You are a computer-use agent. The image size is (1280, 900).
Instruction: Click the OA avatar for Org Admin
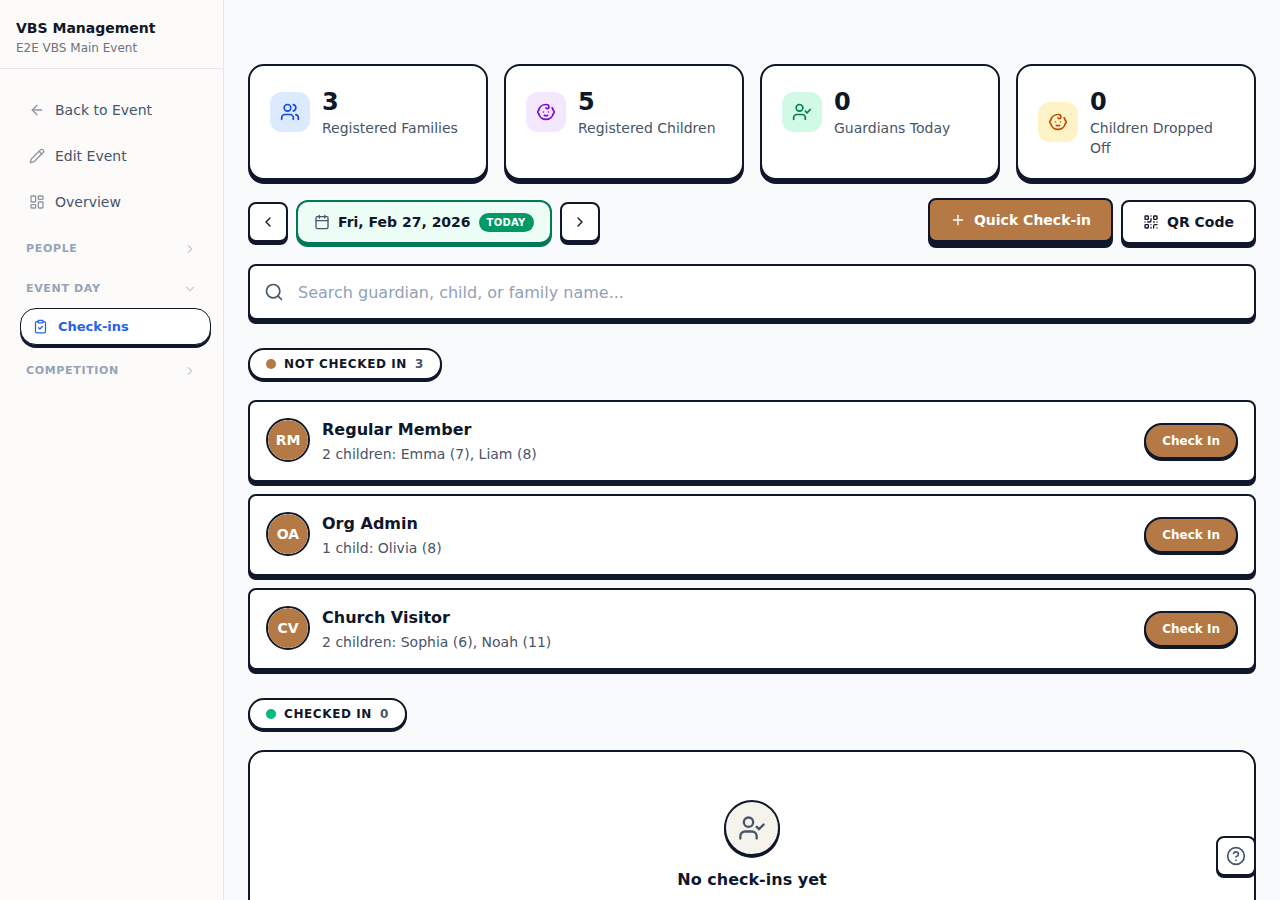(x=288, y=534)
